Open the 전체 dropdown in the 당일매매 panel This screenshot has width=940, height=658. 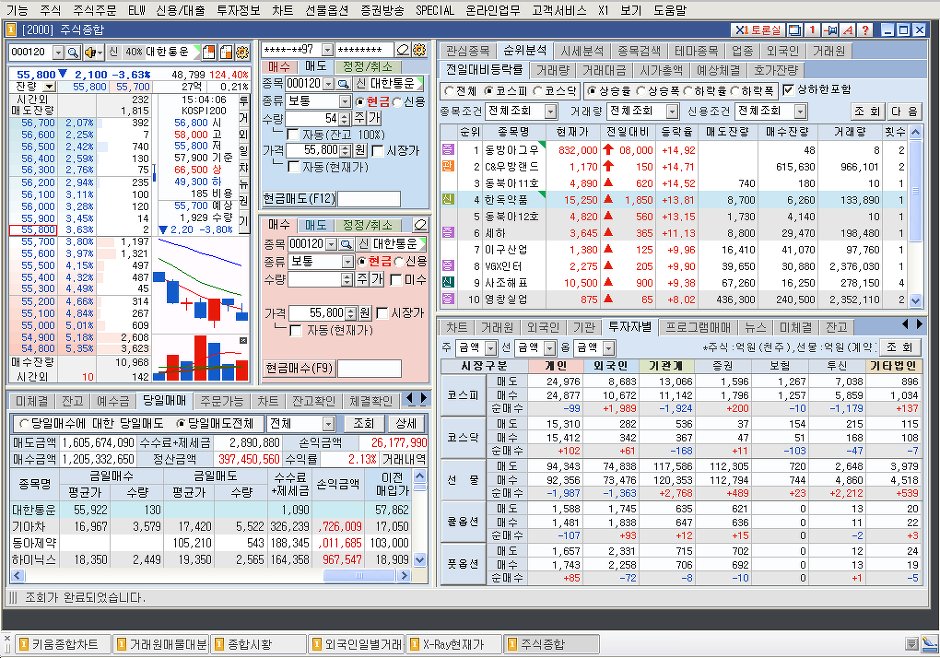pyautogui.click(x=328, y=424)
